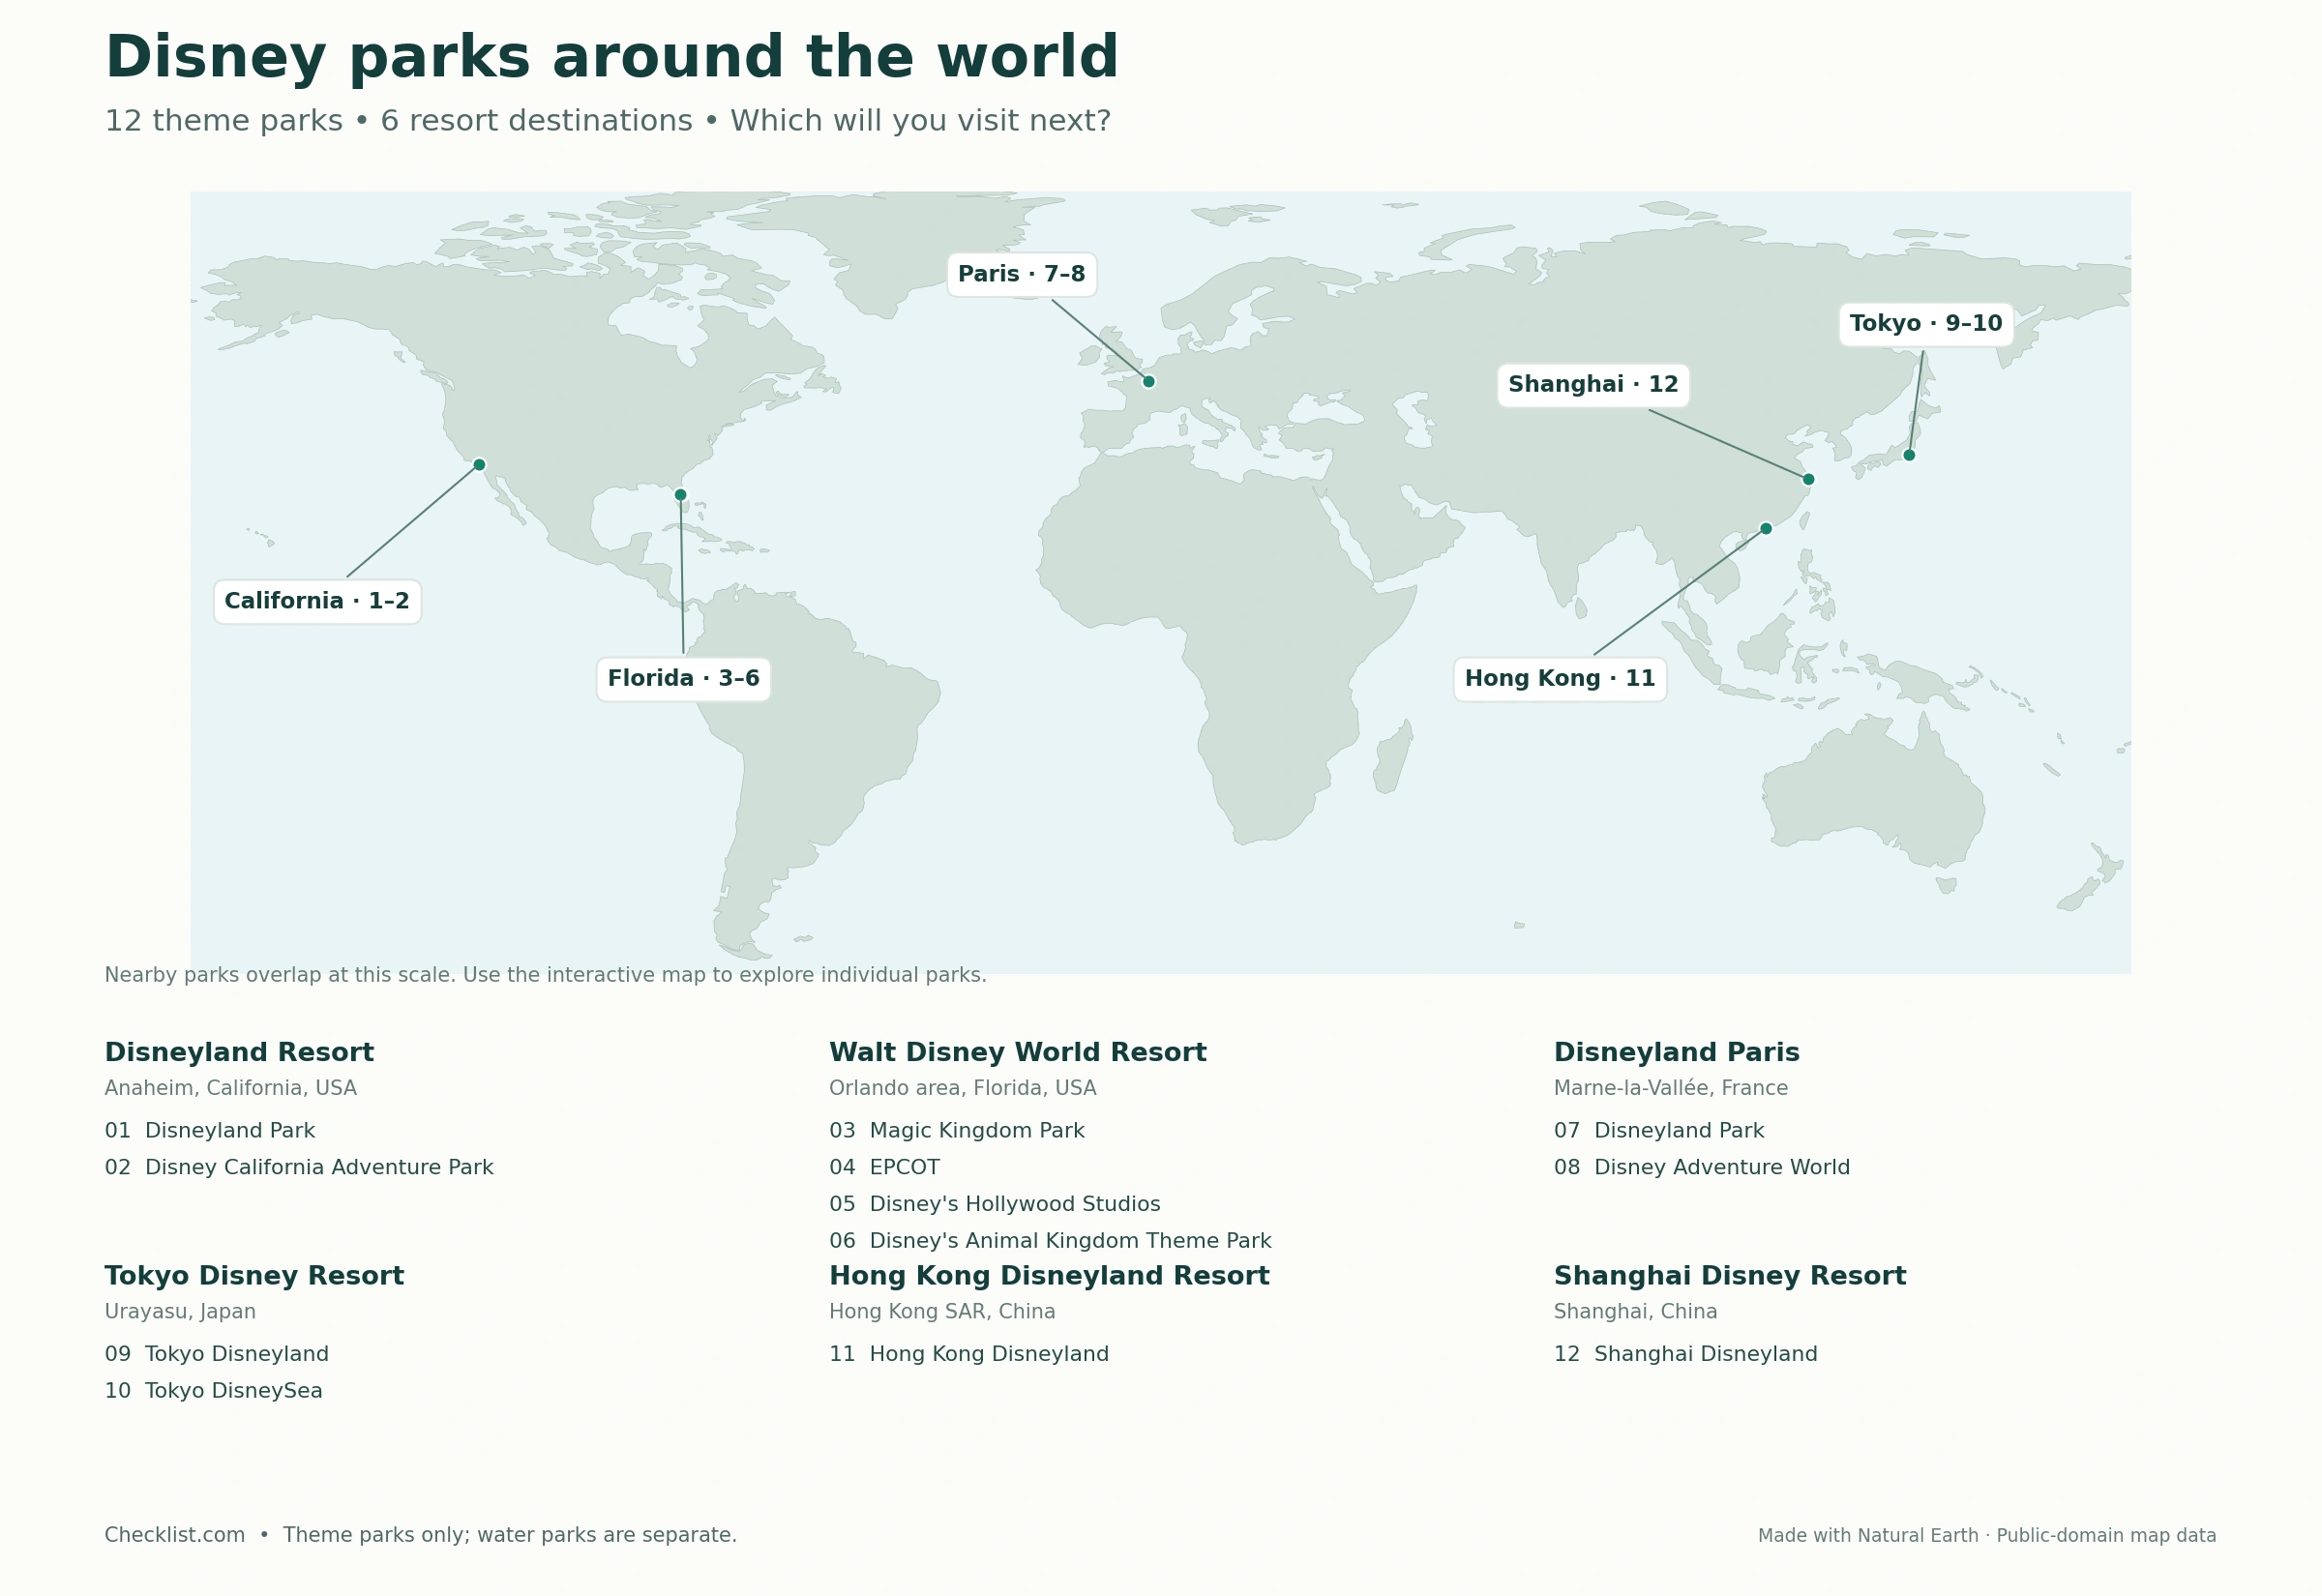This screenshot has width=2322, height=1596.
Task: Click the 'Walt Disney World Resort' heading
Action: point(1017,1052)
